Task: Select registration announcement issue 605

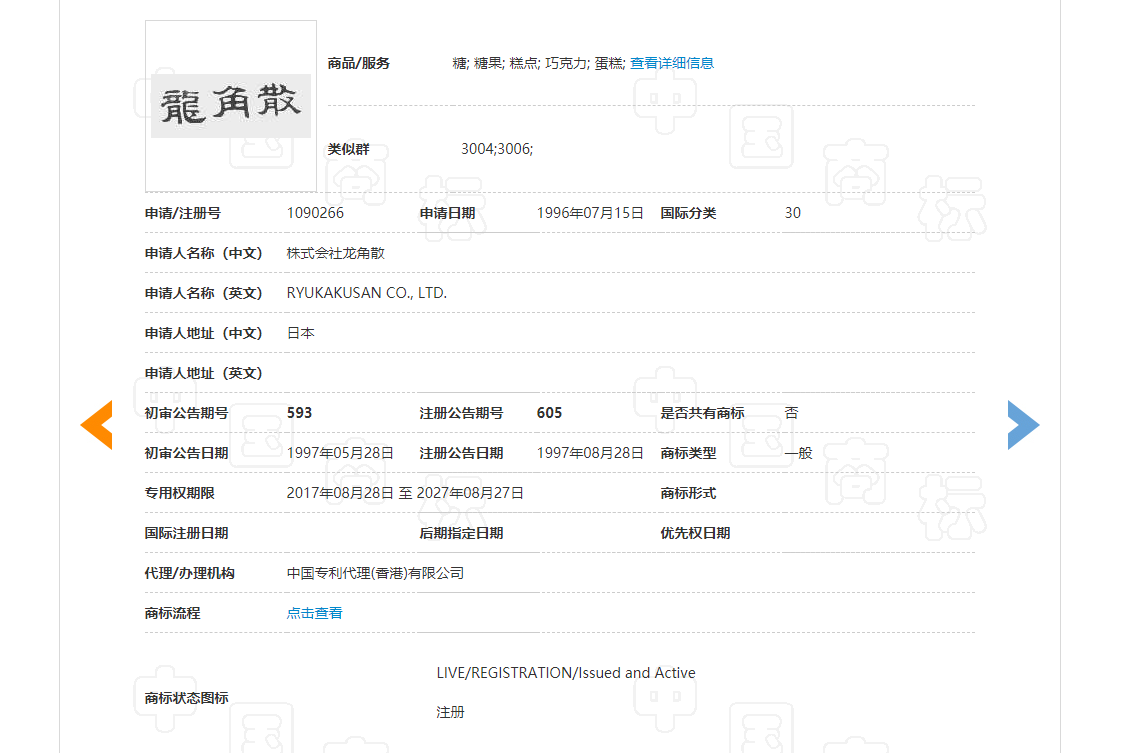Action: coord(549,413)
